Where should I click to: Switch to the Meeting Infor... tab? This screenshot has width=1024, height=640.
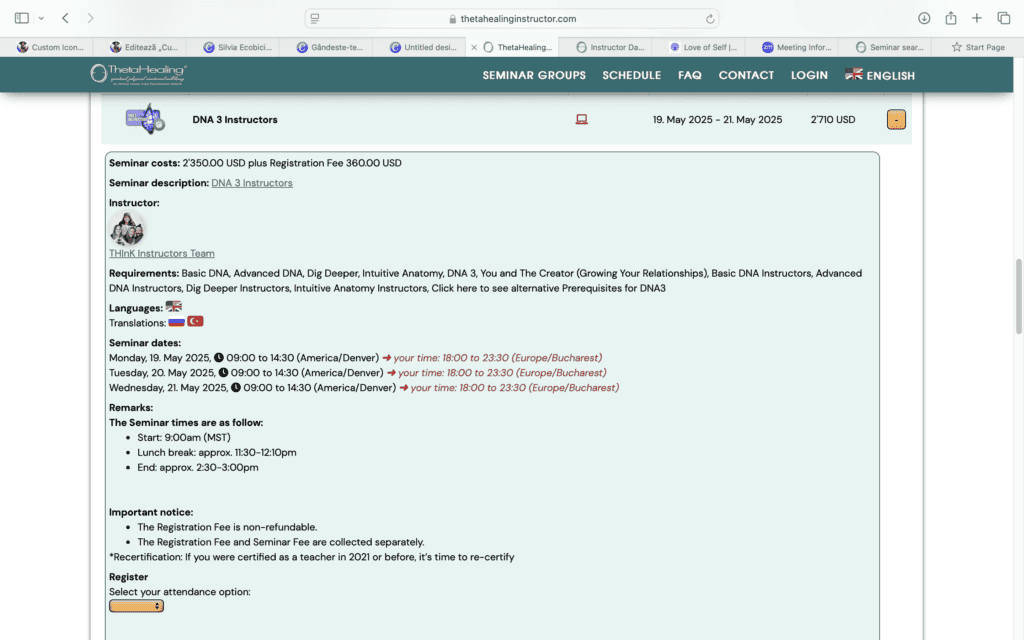point(796,47)
